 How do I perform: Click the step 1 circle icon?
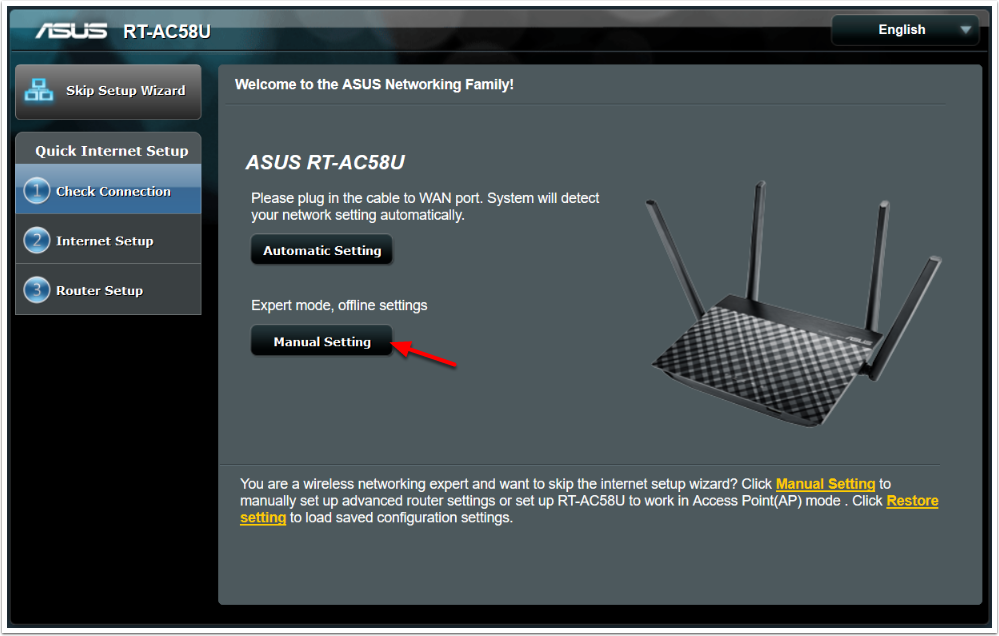[36, 191]
